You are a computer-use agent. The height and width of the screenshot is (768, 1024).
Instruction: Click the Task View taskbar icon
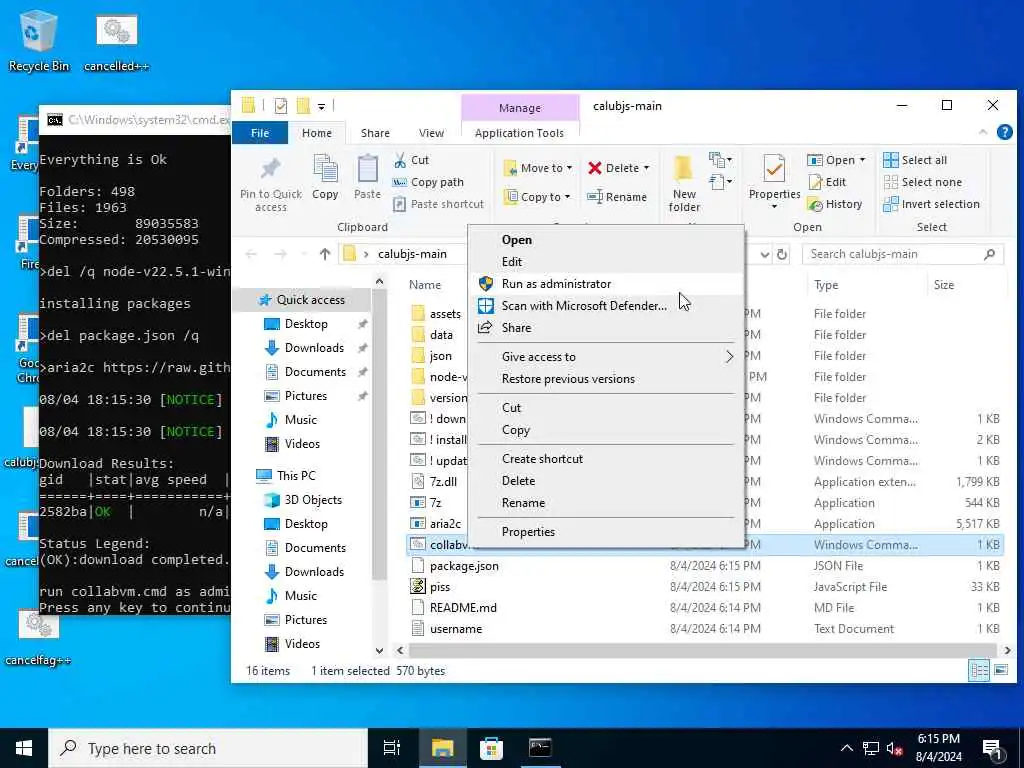[391, 748]
